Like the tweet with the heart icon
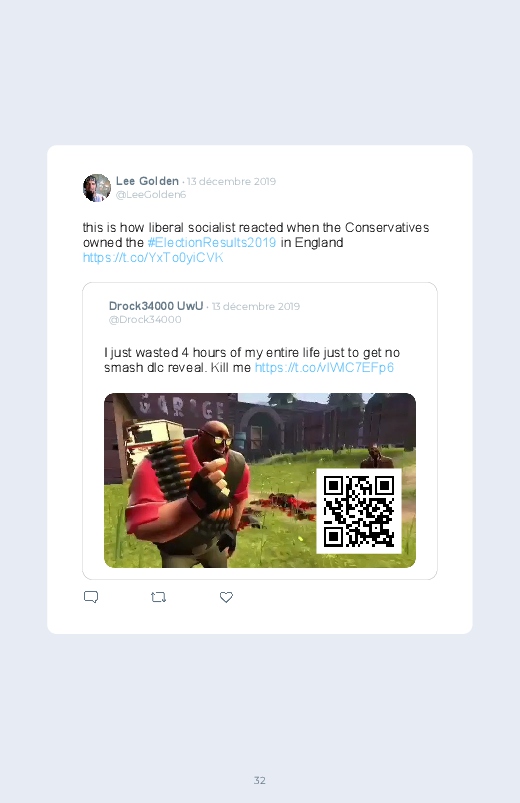 tap(226, 597)
